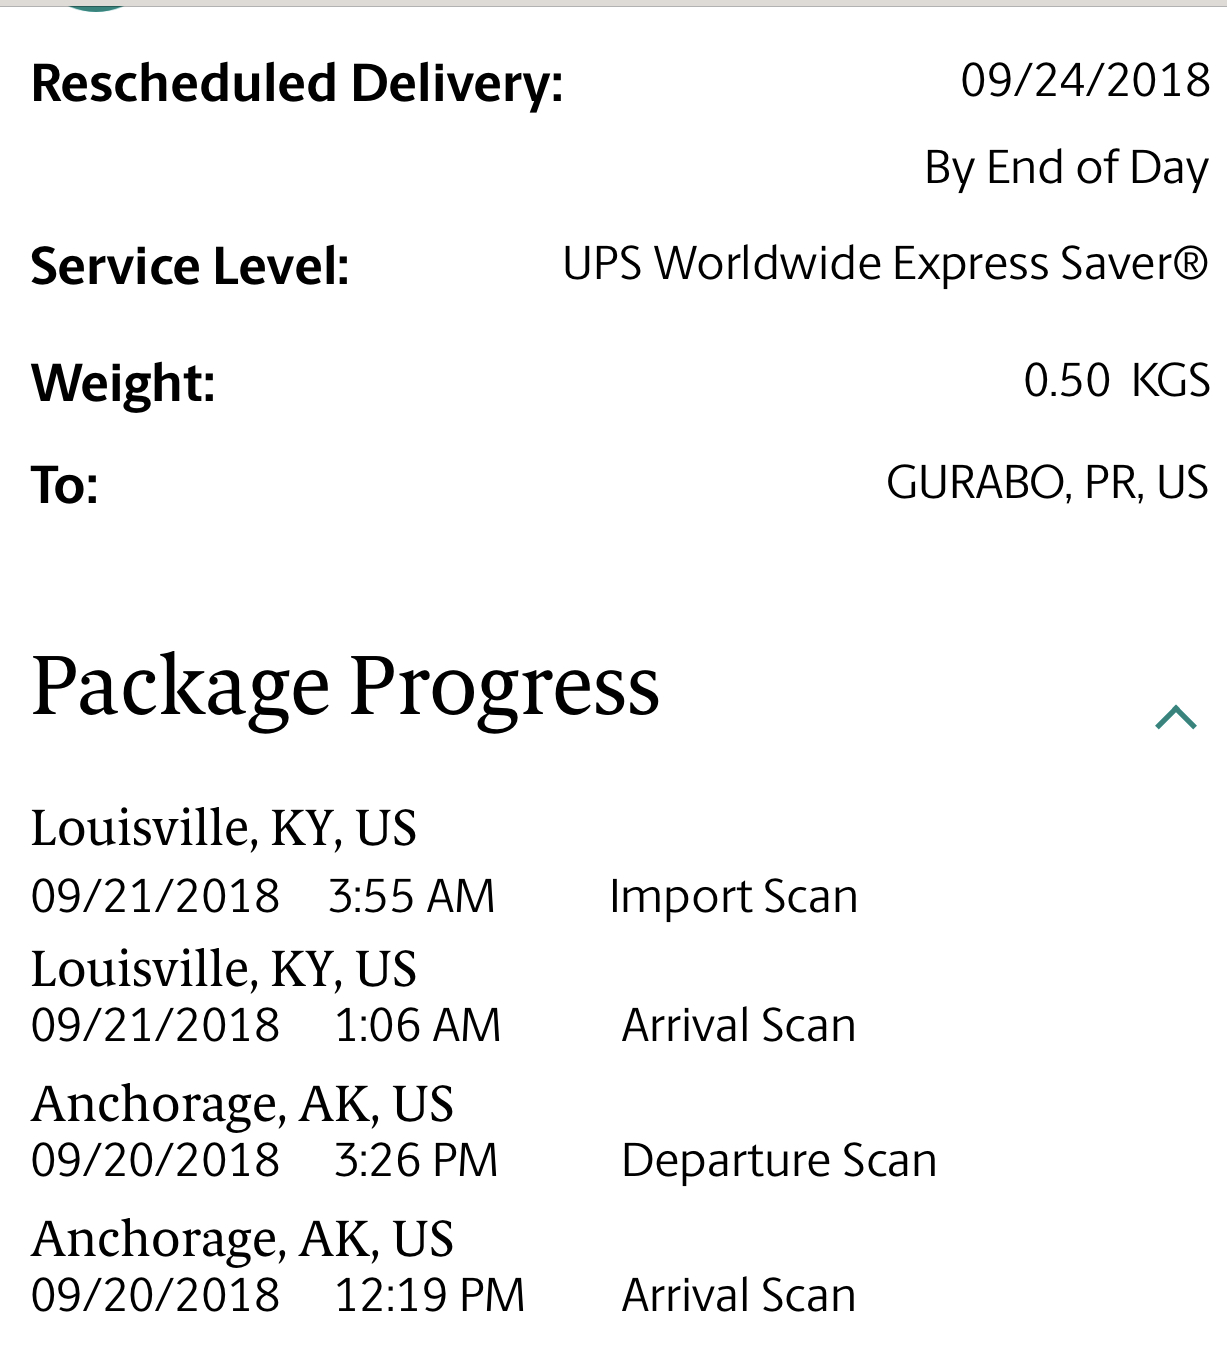The image size is (1227, 1354).
Task: Click the Arrival Scan at 1:06 AM
Action: point(738,1025)
